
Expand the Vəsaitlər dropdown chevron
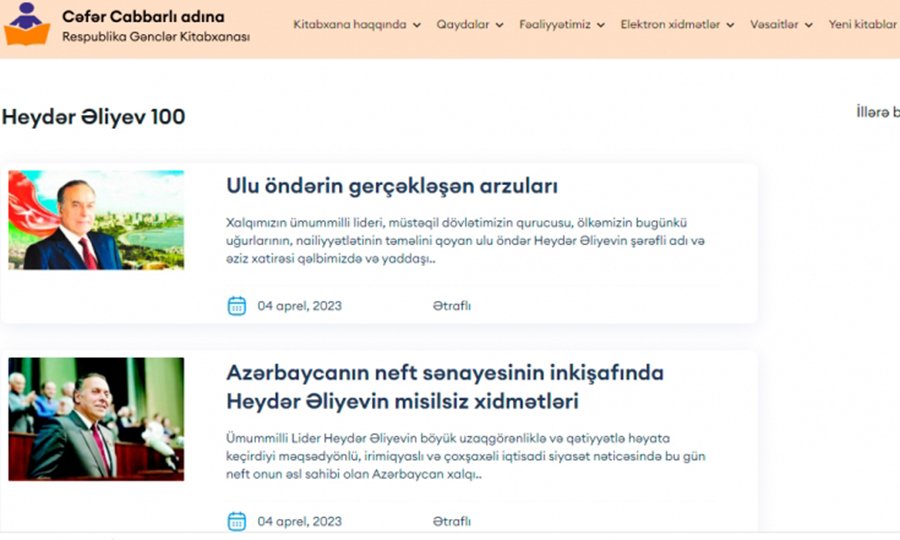[808, 25]
